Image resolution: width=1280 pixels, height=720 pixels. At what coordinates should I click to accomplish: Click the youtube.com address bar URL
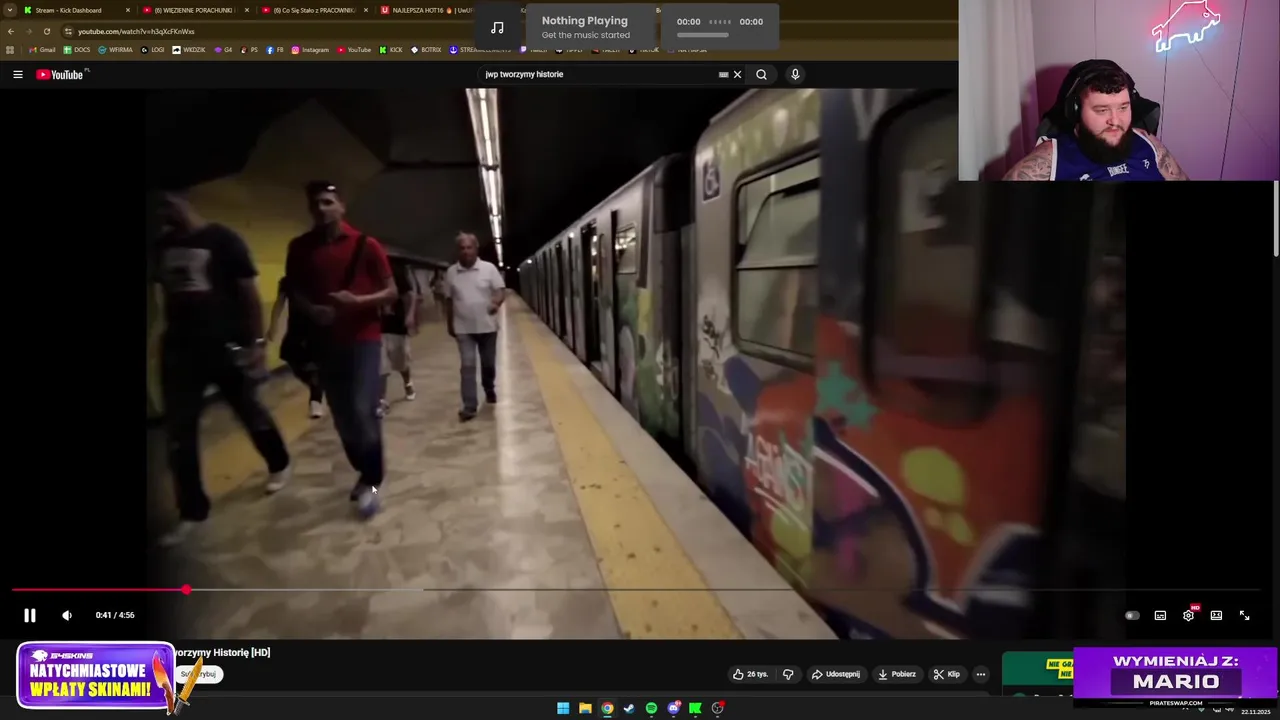tap(137, 31)
